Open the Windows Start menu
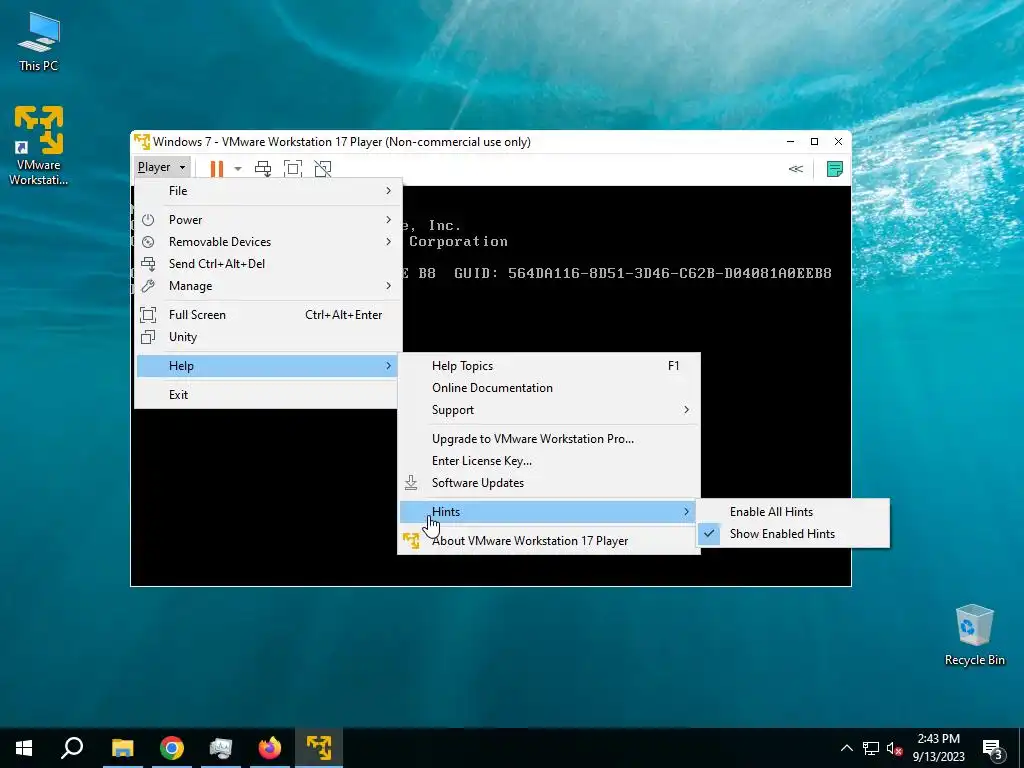This screenshot has width=1024, height=768. point(24,748)
